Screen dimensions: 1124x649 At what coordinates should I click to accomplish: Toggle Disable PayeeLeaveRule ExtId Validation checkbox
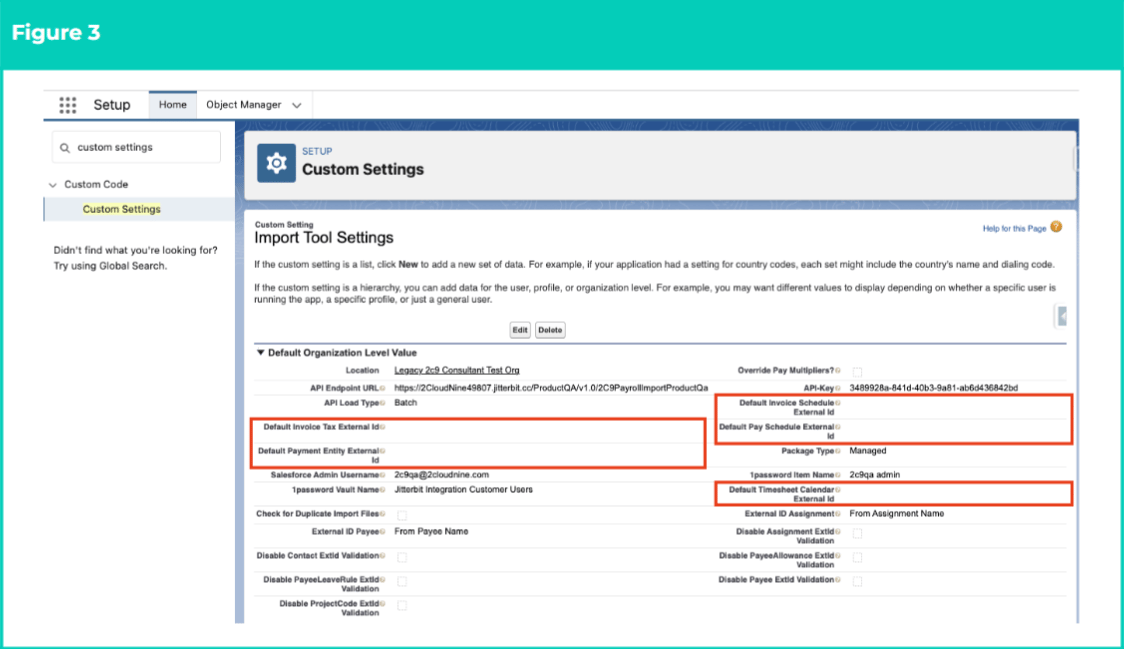click(x=402, y=581)
